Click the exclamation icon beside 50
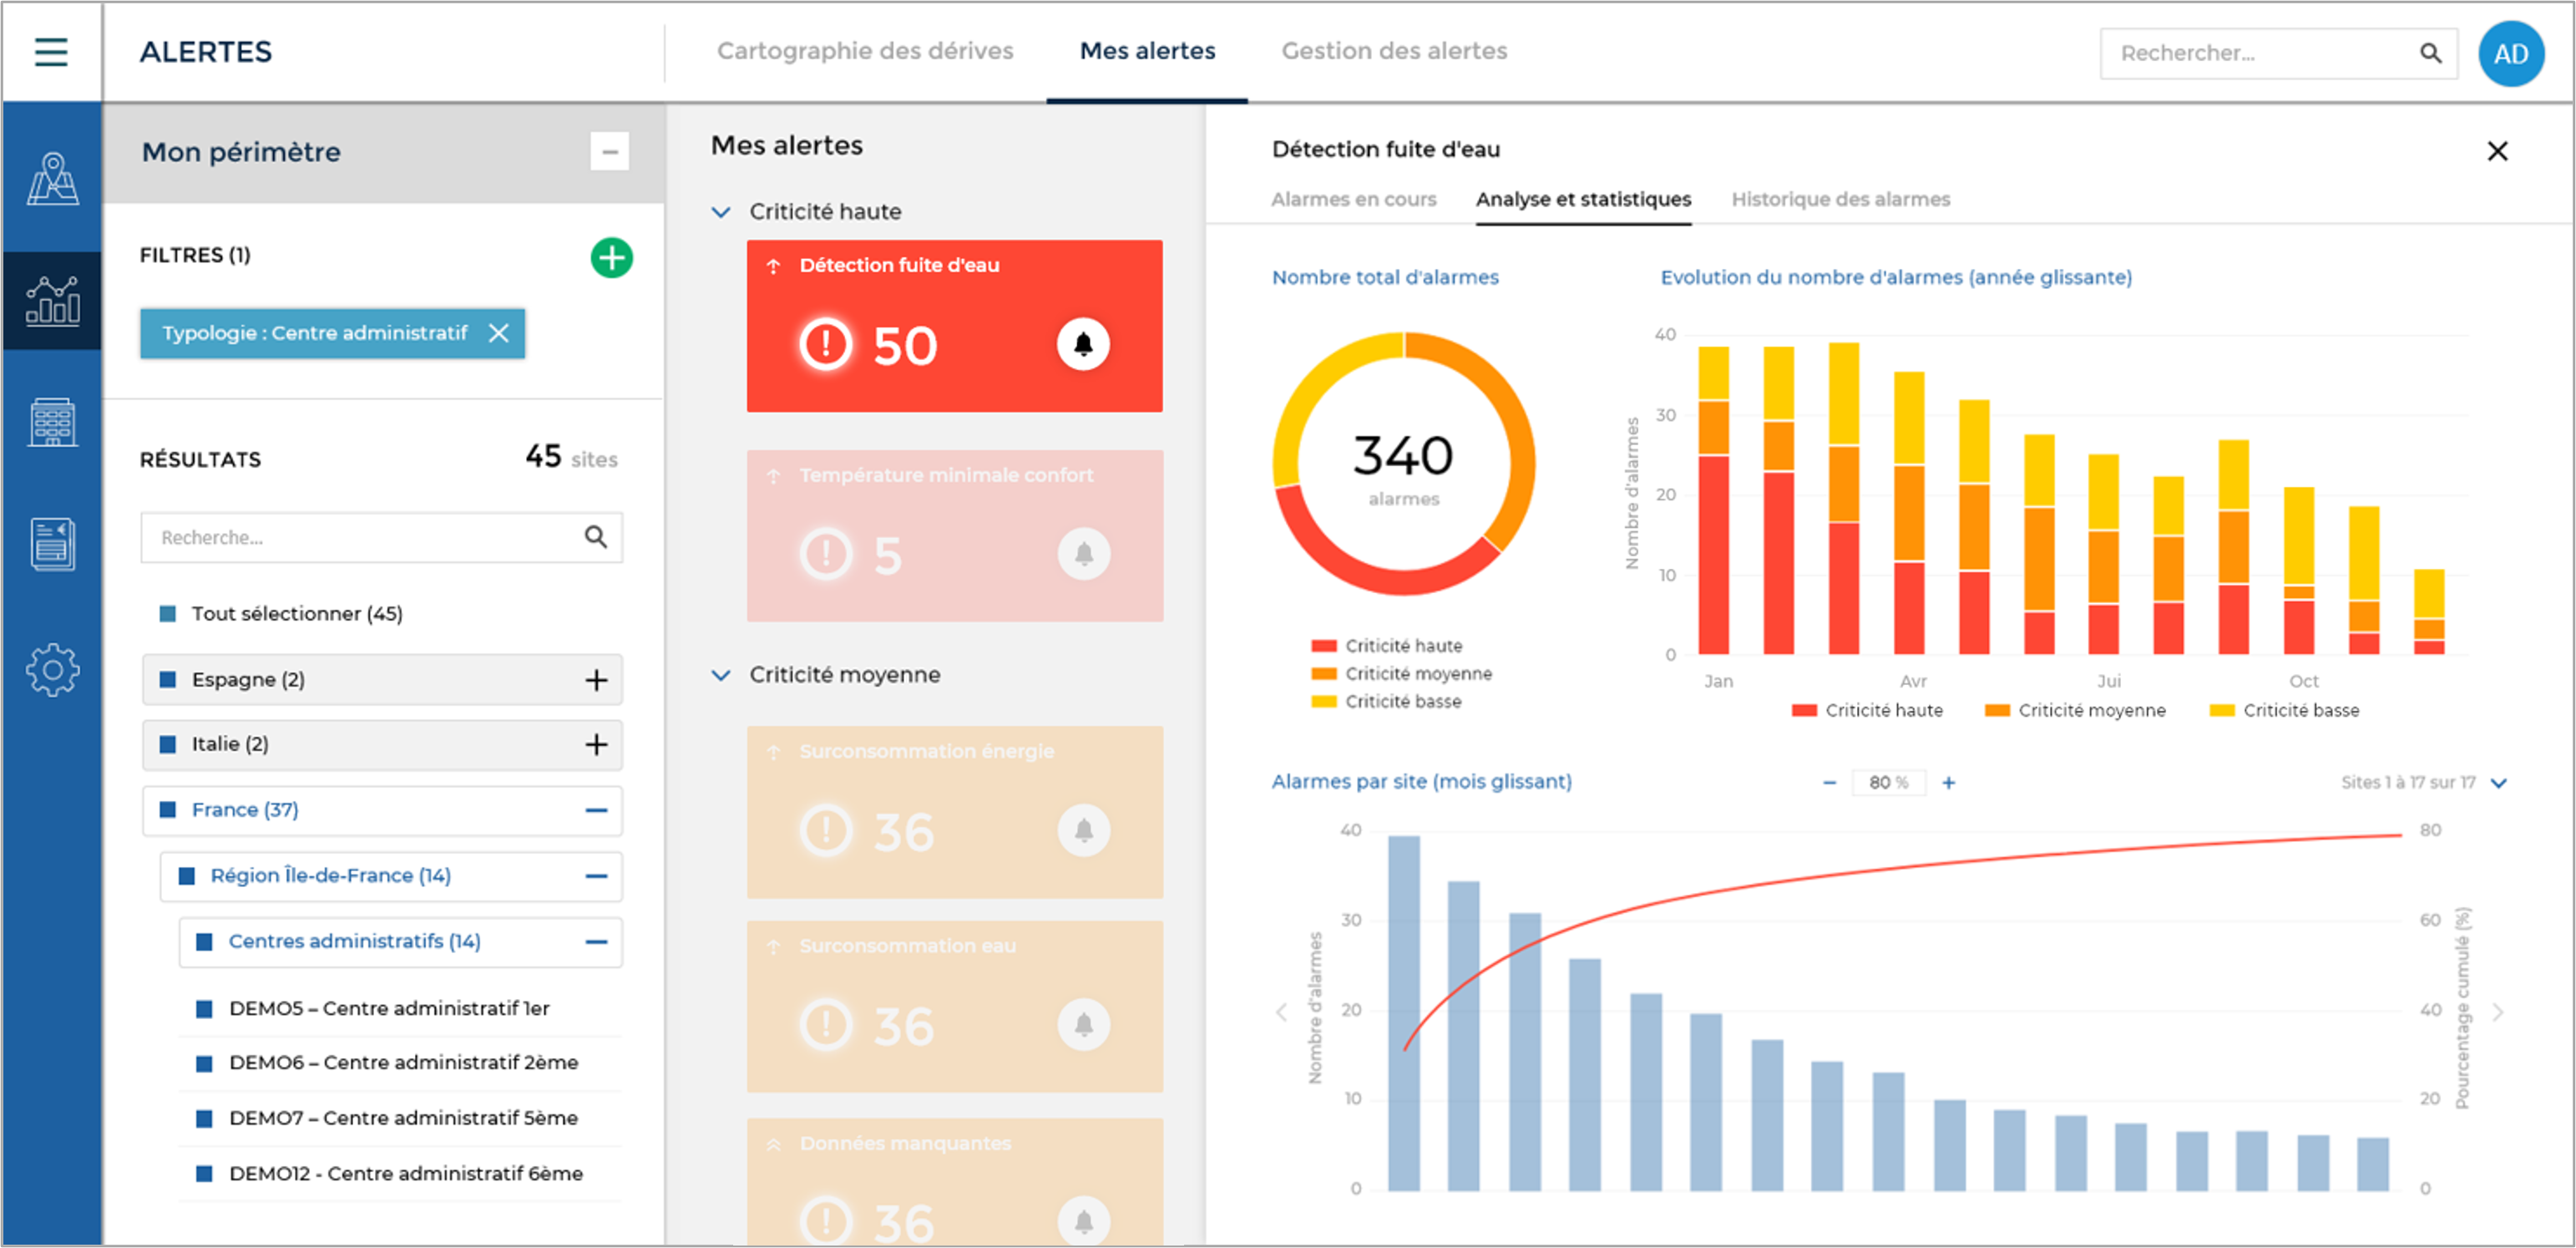The height and width of the screenshot is (1248, 2576). (826, 344)
